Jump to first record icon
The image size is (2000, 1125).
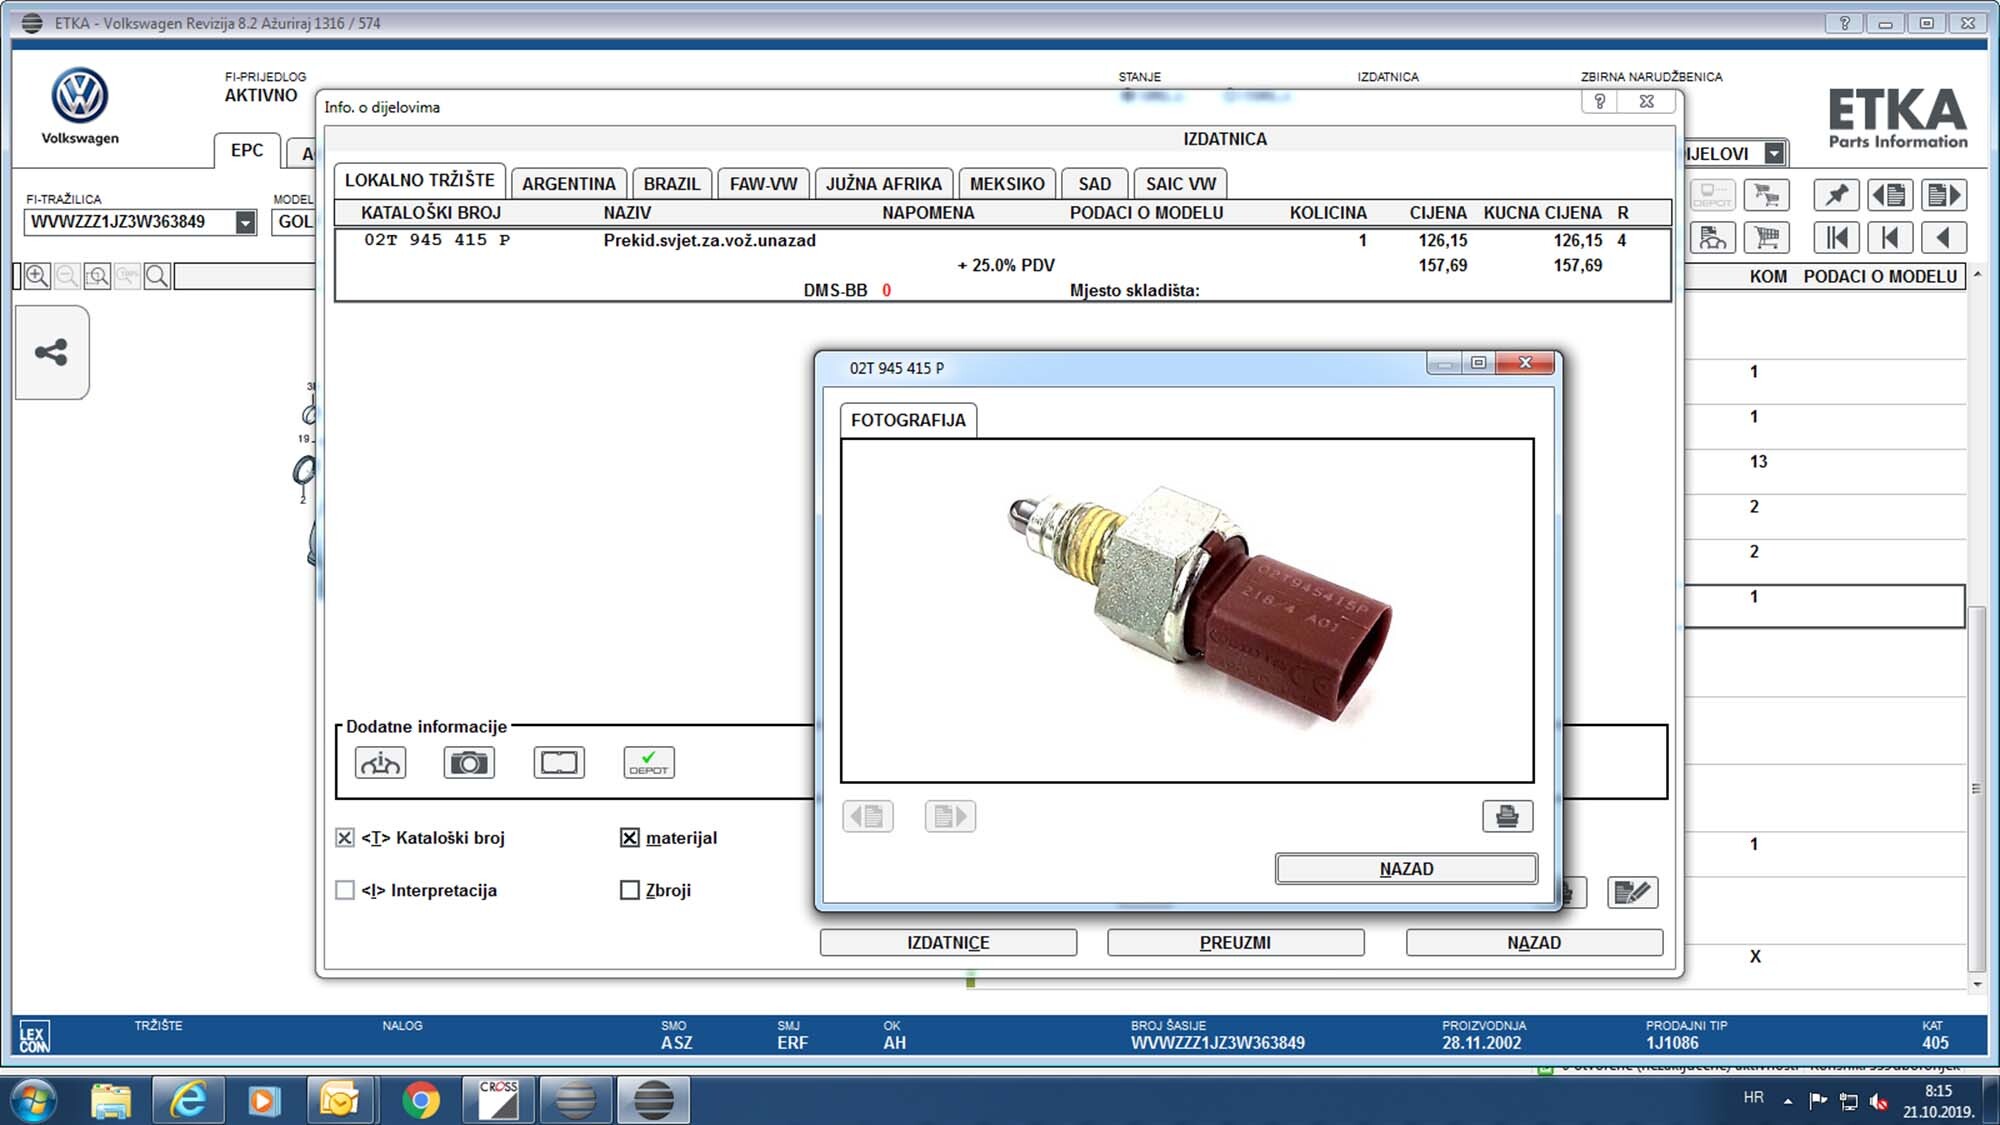(x=1836, y=237)
